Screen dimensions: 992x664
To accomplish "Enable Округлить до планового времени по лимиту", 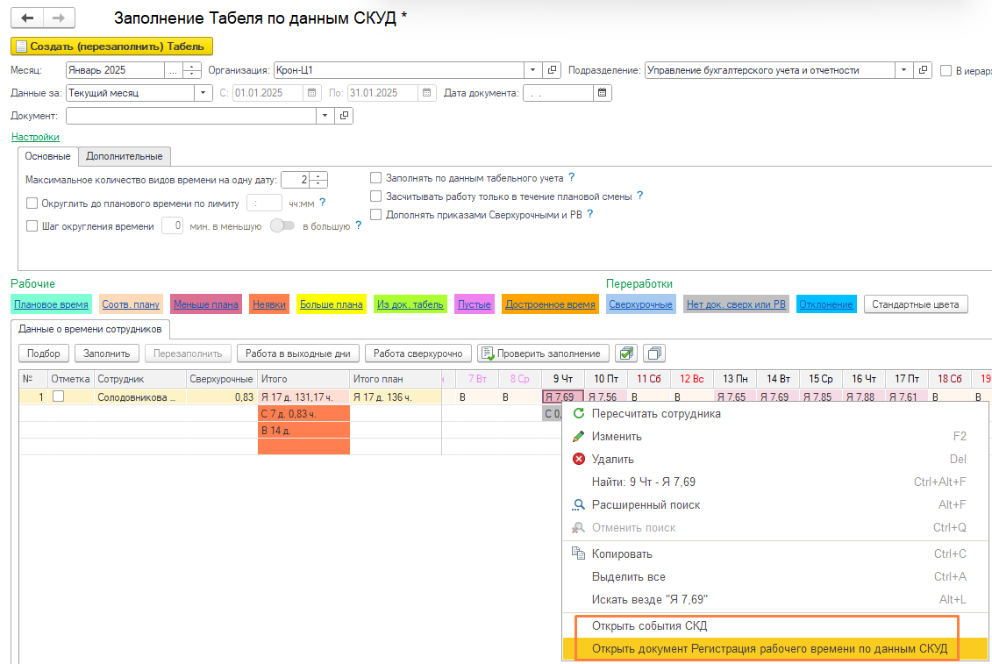I will tap(33, 203).
